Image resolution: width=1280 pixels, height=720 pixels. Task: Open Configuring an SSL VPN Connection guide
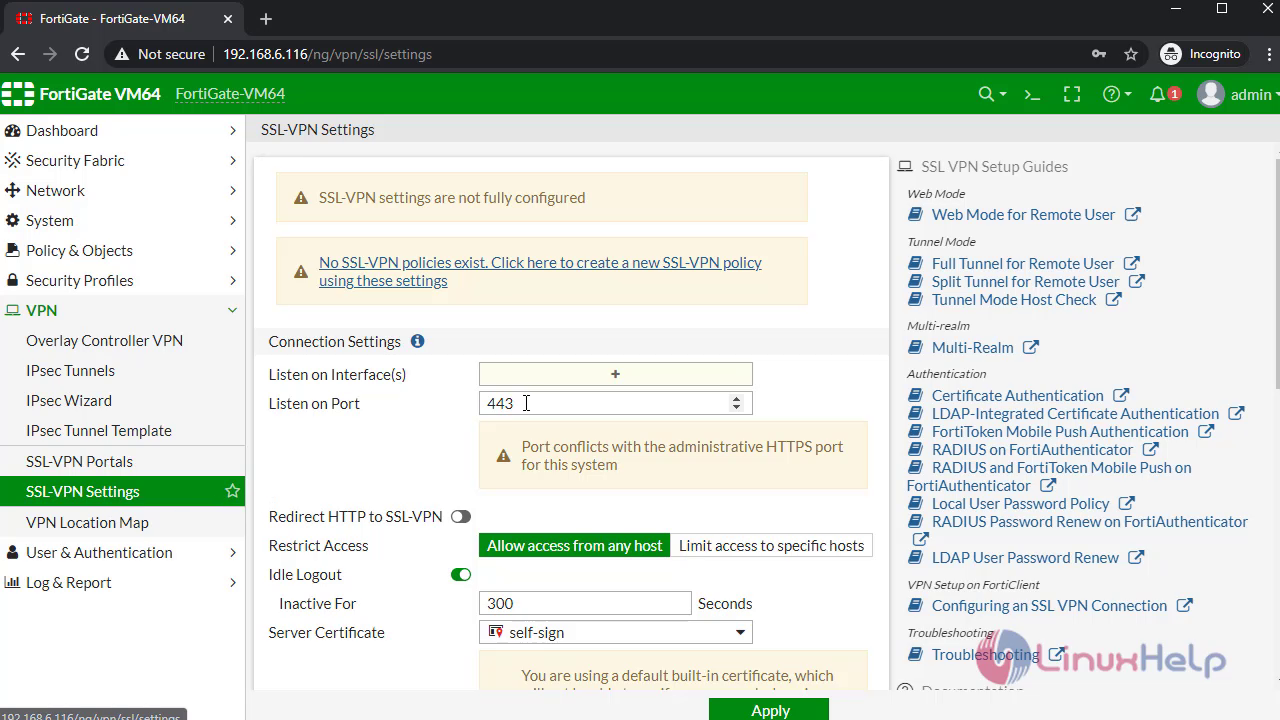click(x=1049, y=605)
